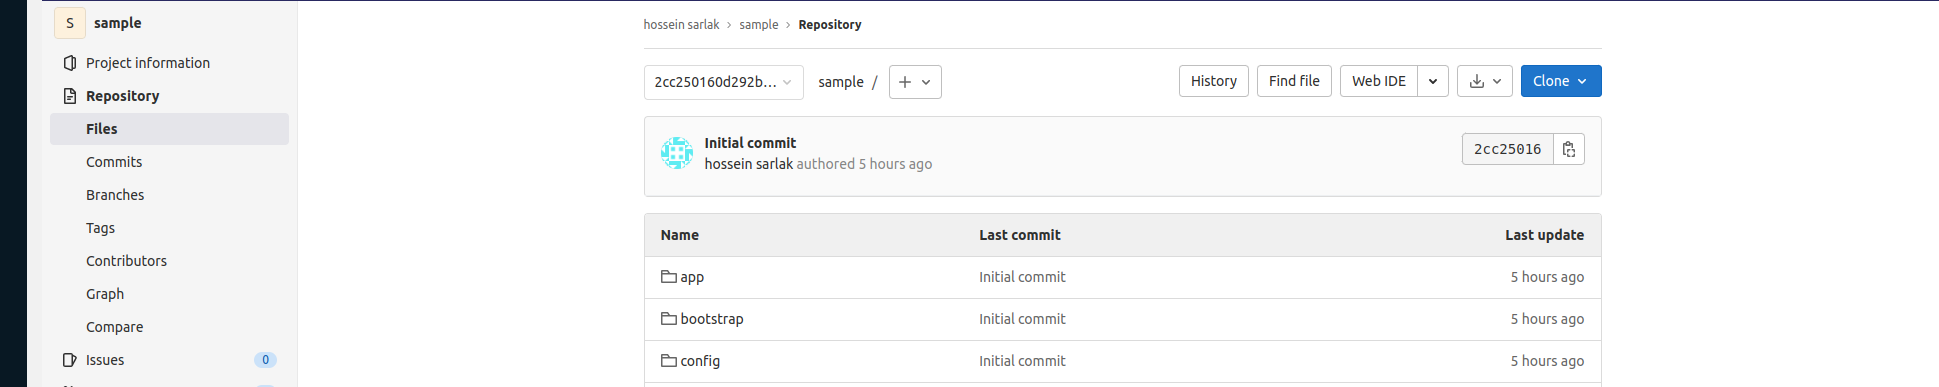Expand the Web IDE options arrow
This screenshot has width=1939, height=387.
(x=1433, y=81)
